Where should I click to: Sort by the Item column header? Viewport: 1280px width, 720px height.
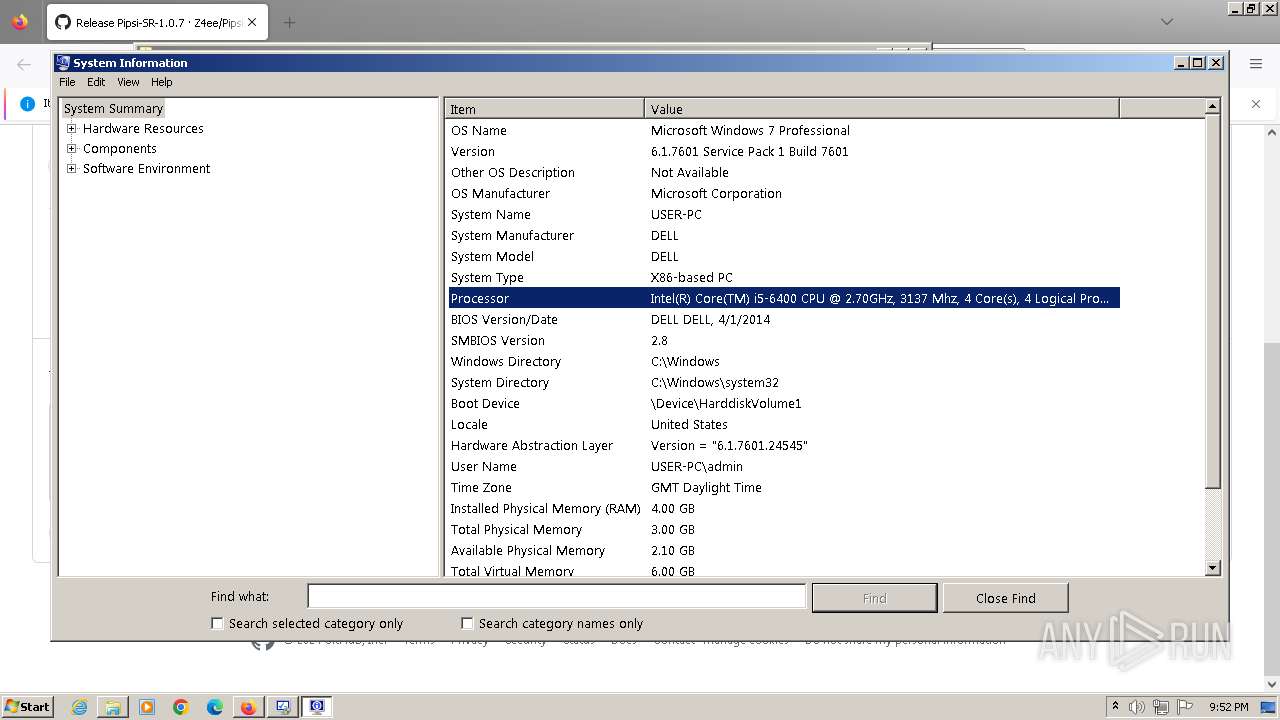pyautogui.click(x=545, y=109)
